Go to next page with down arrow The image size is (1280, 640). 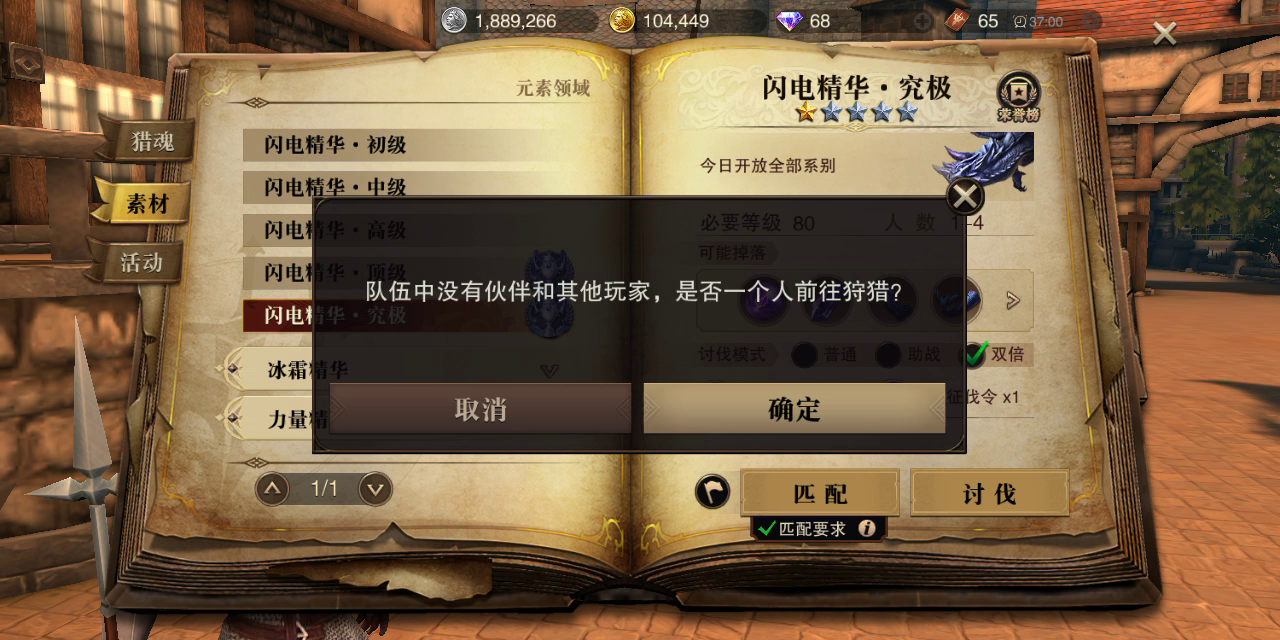click(x=375, y=489)
